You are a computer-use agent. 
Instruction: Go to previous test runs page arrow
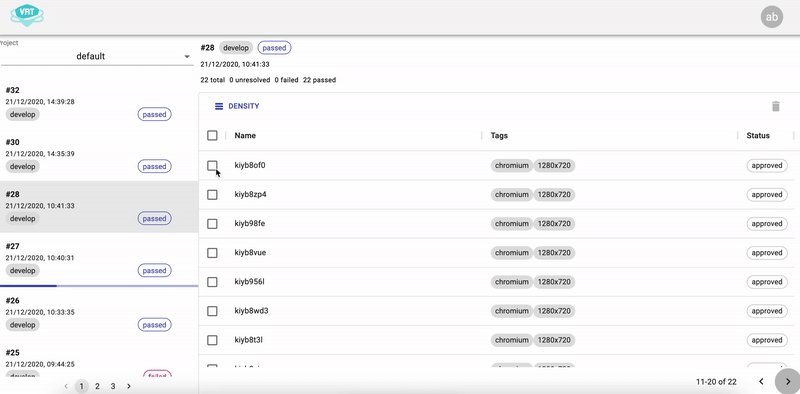tap(761, 381)
